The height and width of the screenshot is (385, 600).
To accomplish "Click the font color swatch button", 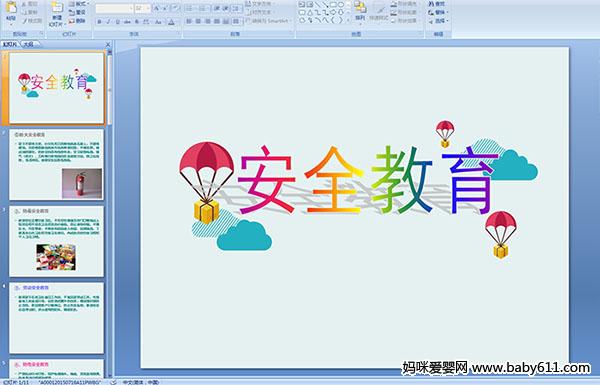I will (x=171, y=22).
